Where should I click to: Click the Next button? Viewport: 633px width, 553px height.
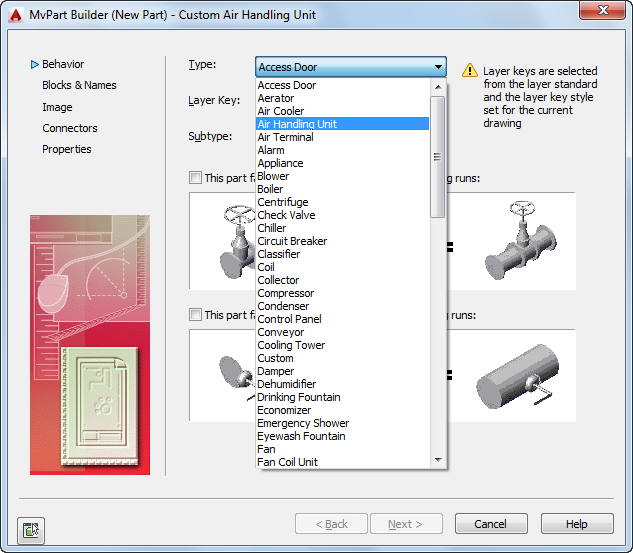click(x=407, y=524)
